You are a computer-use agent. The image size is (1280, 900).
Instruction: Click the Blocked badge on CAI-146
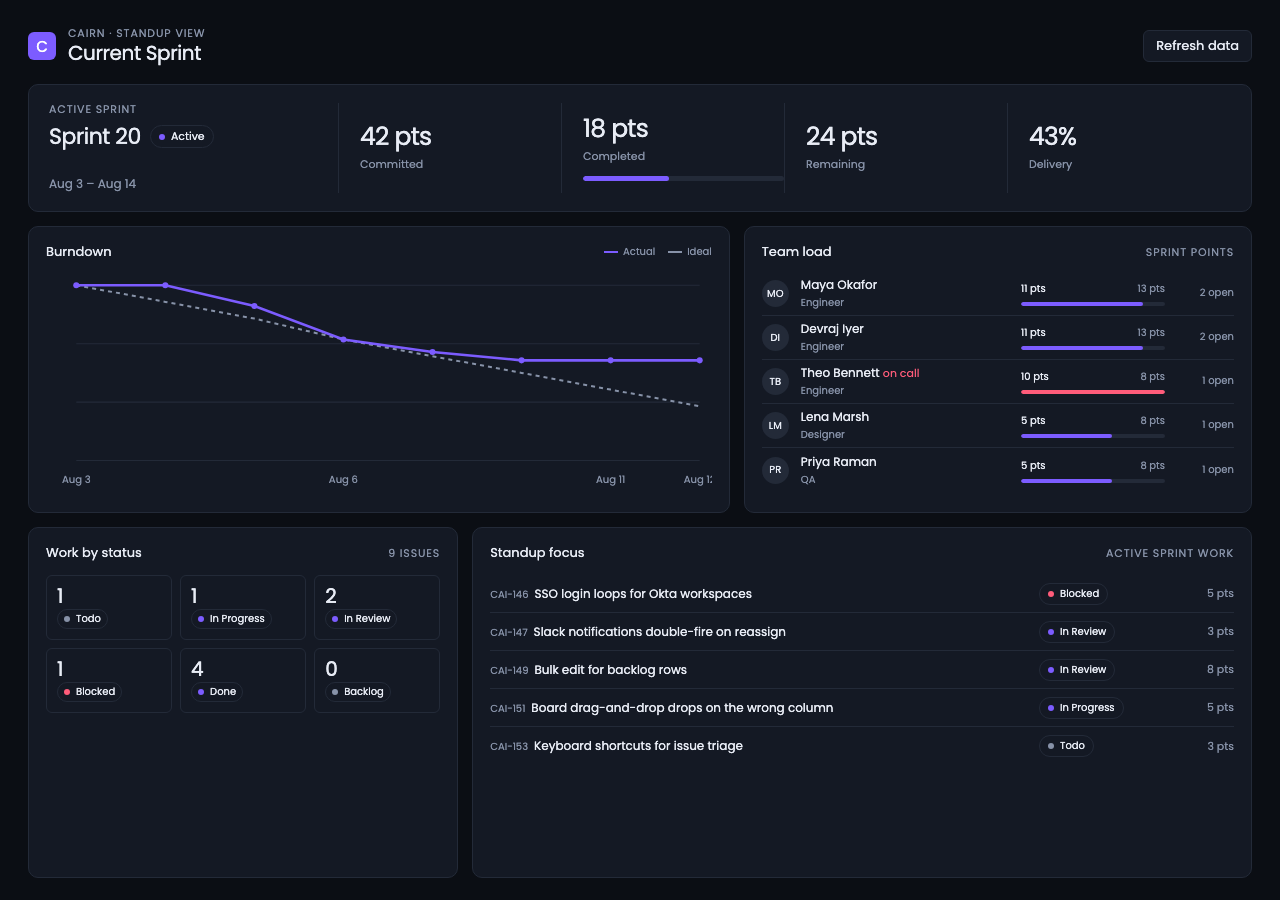(1073, 594)
